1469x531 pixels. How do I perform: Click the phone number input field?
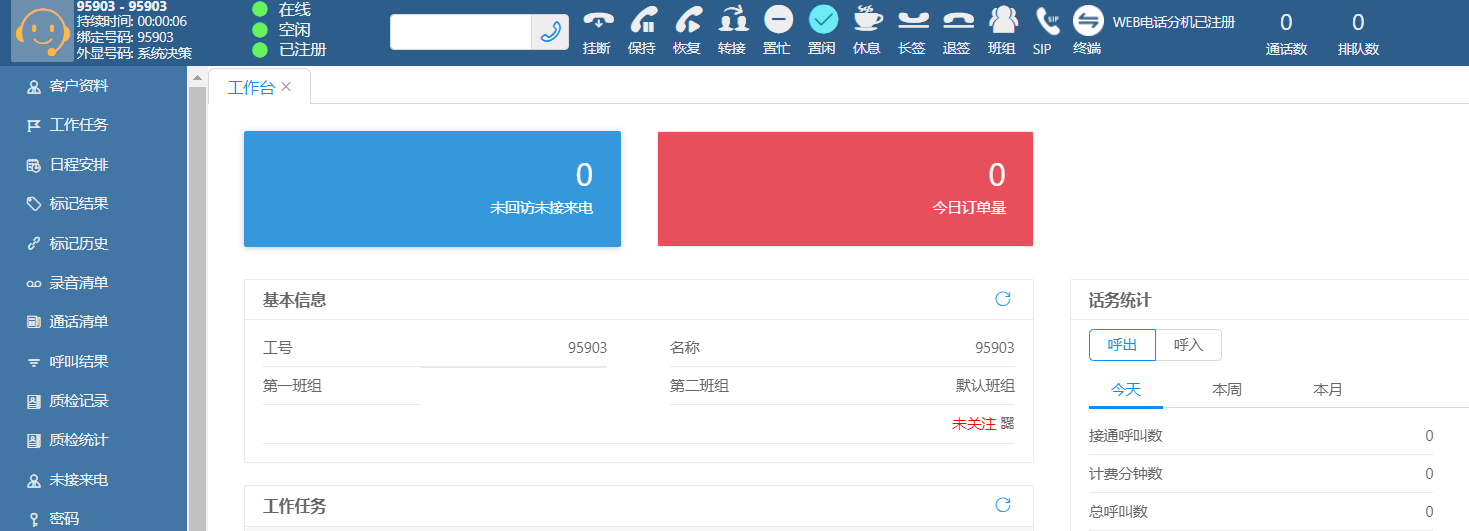[460, 32]
